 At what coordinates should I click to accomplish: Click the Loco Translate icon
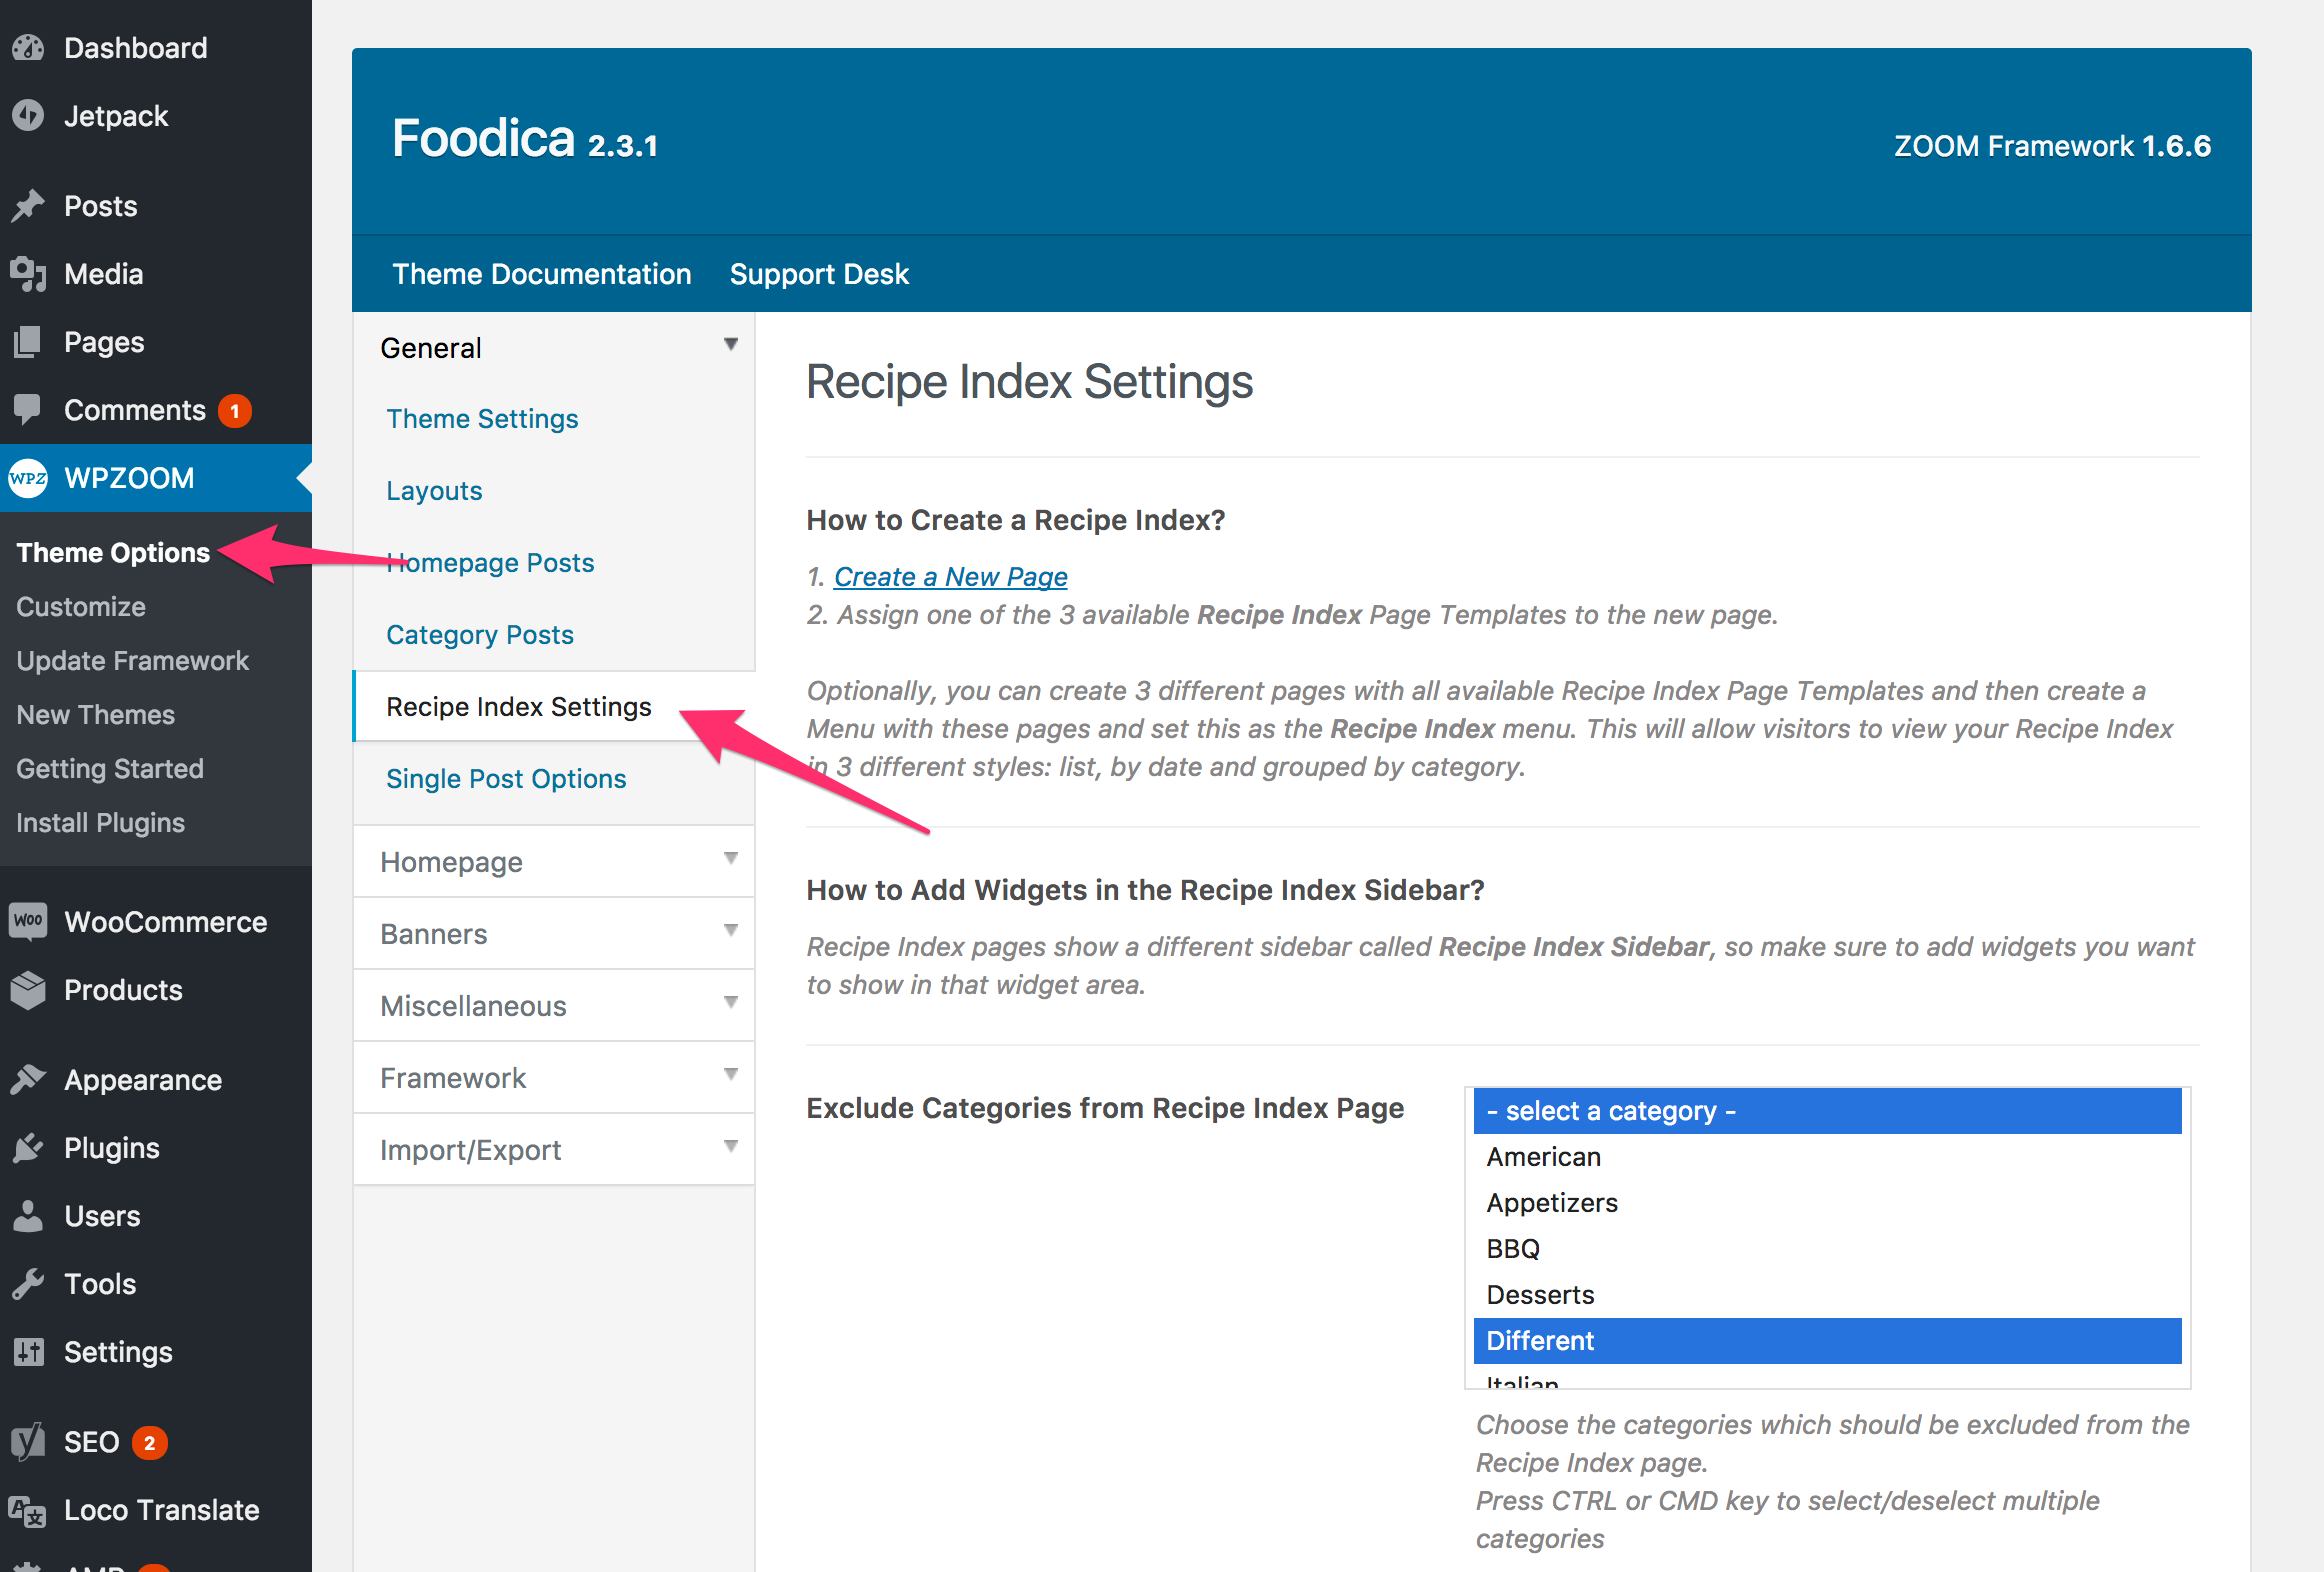[x=29, y=1510]
